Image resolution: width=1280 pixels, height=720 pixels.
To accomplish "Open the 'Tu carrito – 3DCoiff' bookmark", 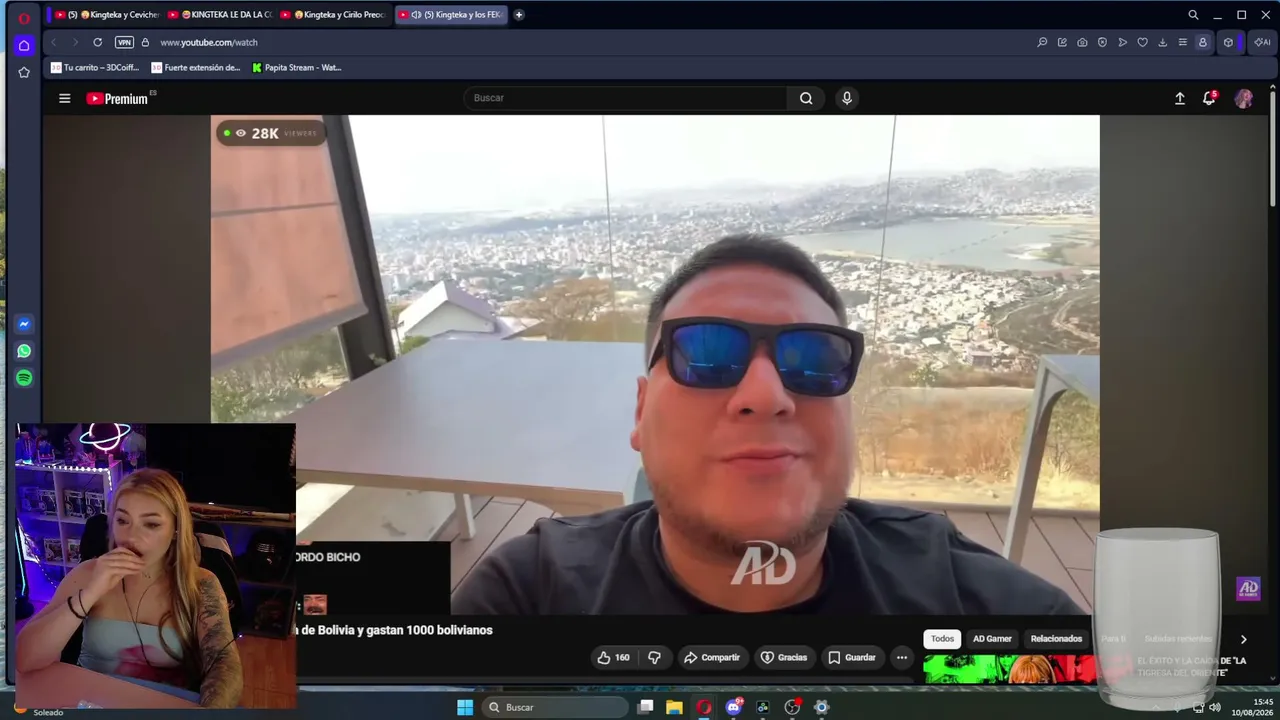I will coord(95,68).
